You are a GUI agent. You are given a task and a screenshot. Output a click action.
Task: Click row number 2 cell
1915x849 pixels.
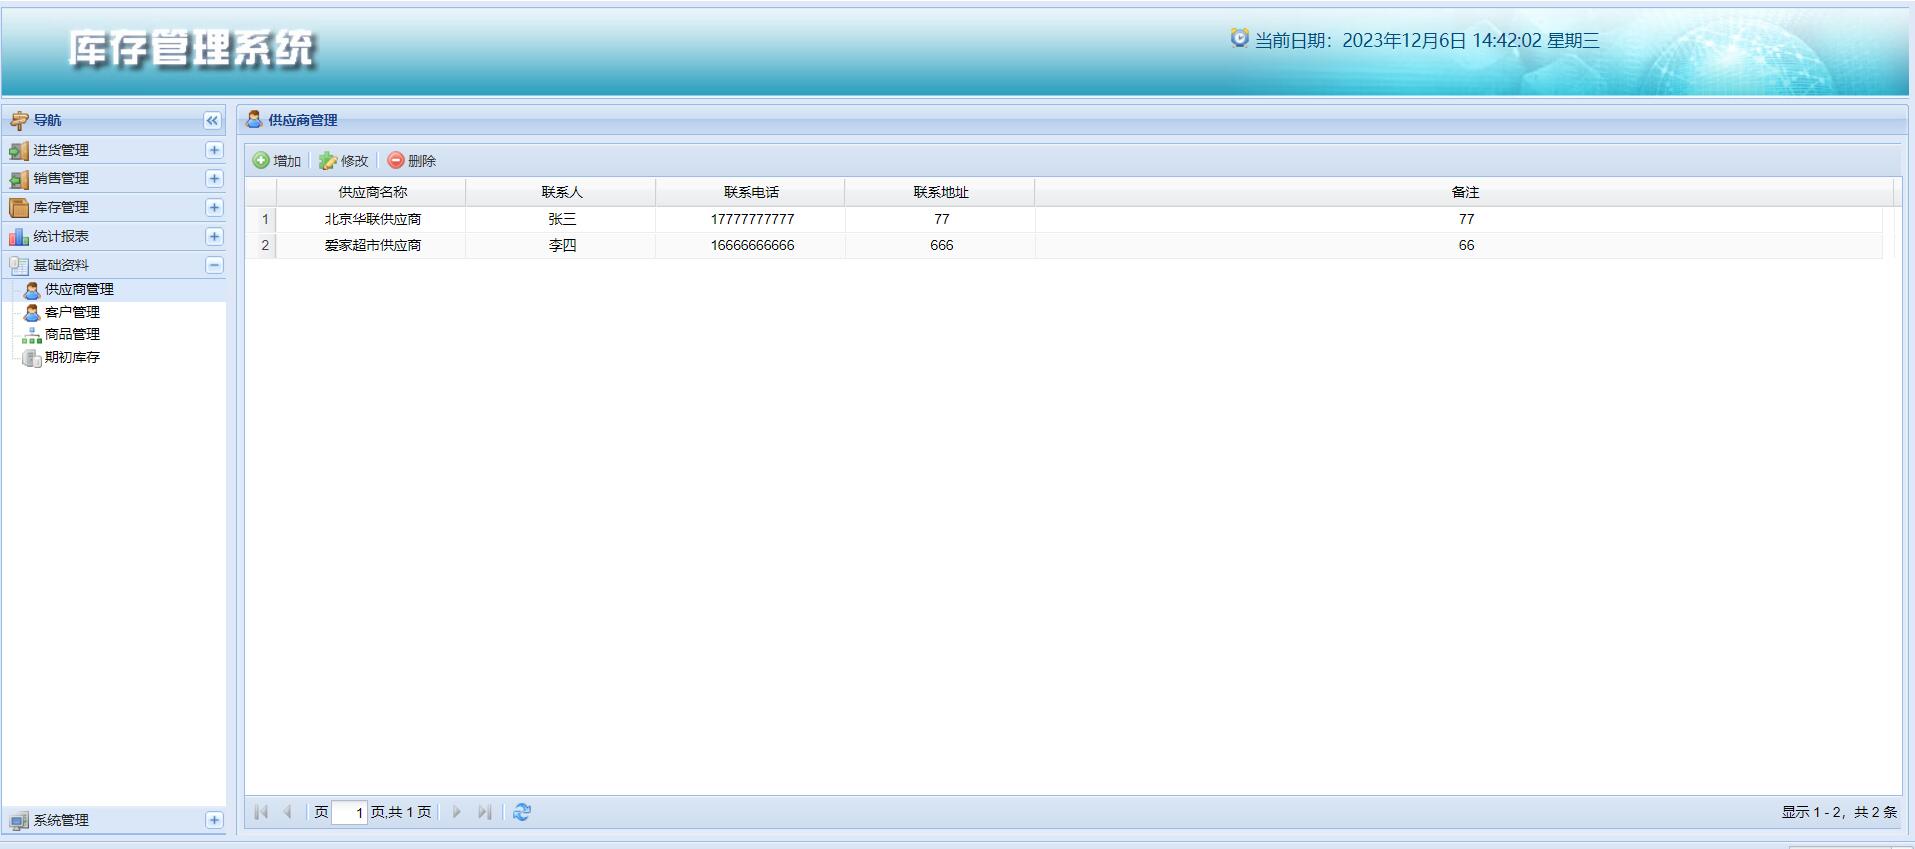pos(262,245)
